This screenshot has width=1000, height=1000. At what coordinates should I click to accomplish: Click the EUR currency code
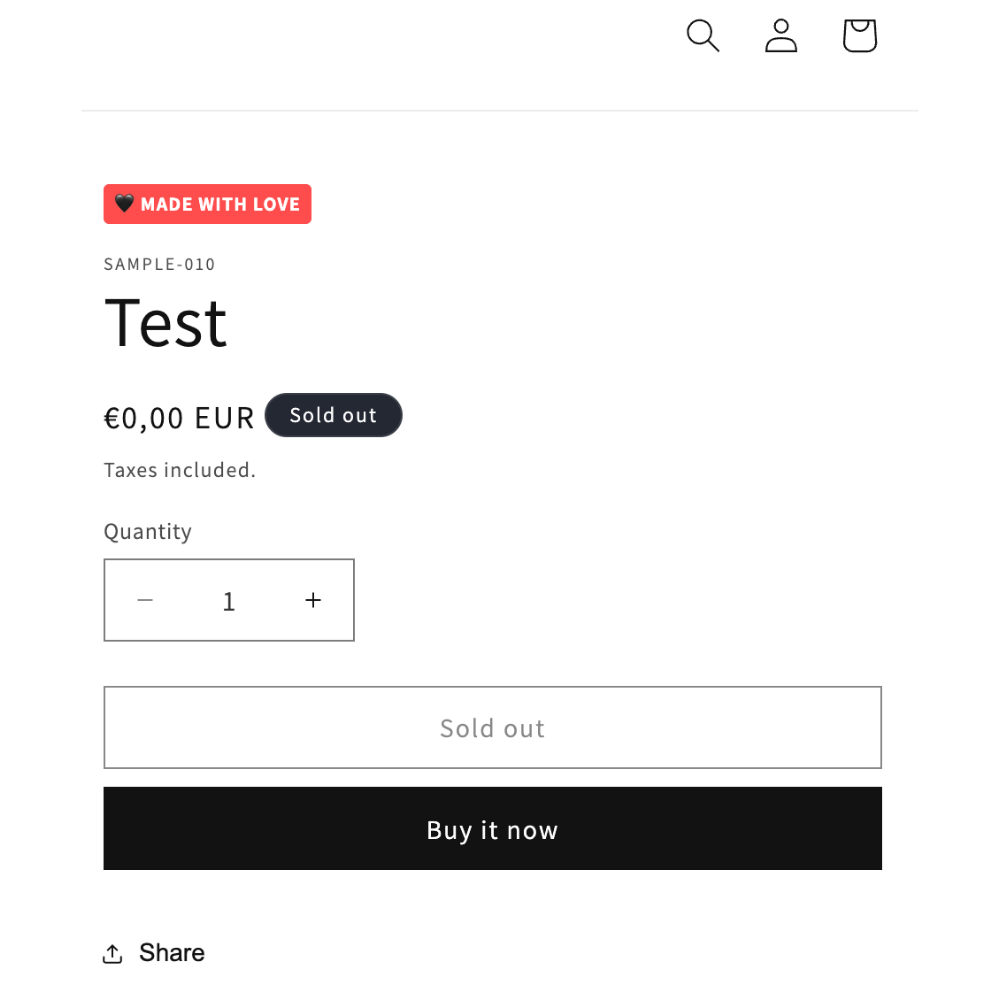(x=224, y=418)
